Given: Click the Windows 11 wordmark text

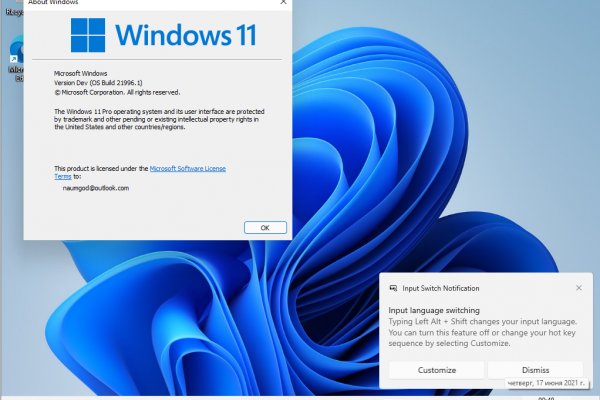Looking at the screenshot, I should pos(184,35).
